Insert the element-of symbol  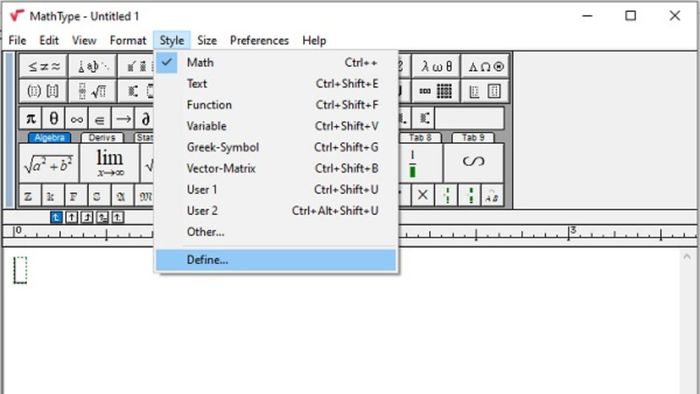pos(100,119)
